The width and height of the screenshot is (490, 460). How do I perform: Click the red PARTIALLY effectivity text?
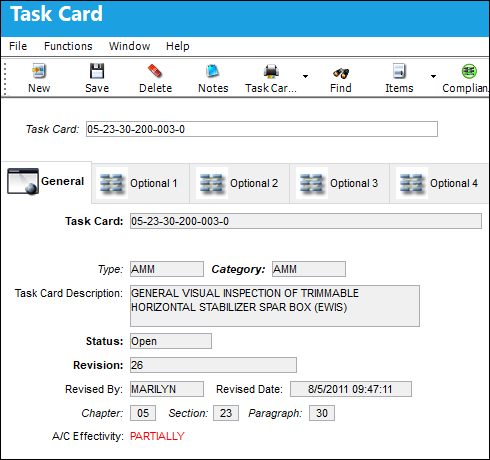click(157, 436)
